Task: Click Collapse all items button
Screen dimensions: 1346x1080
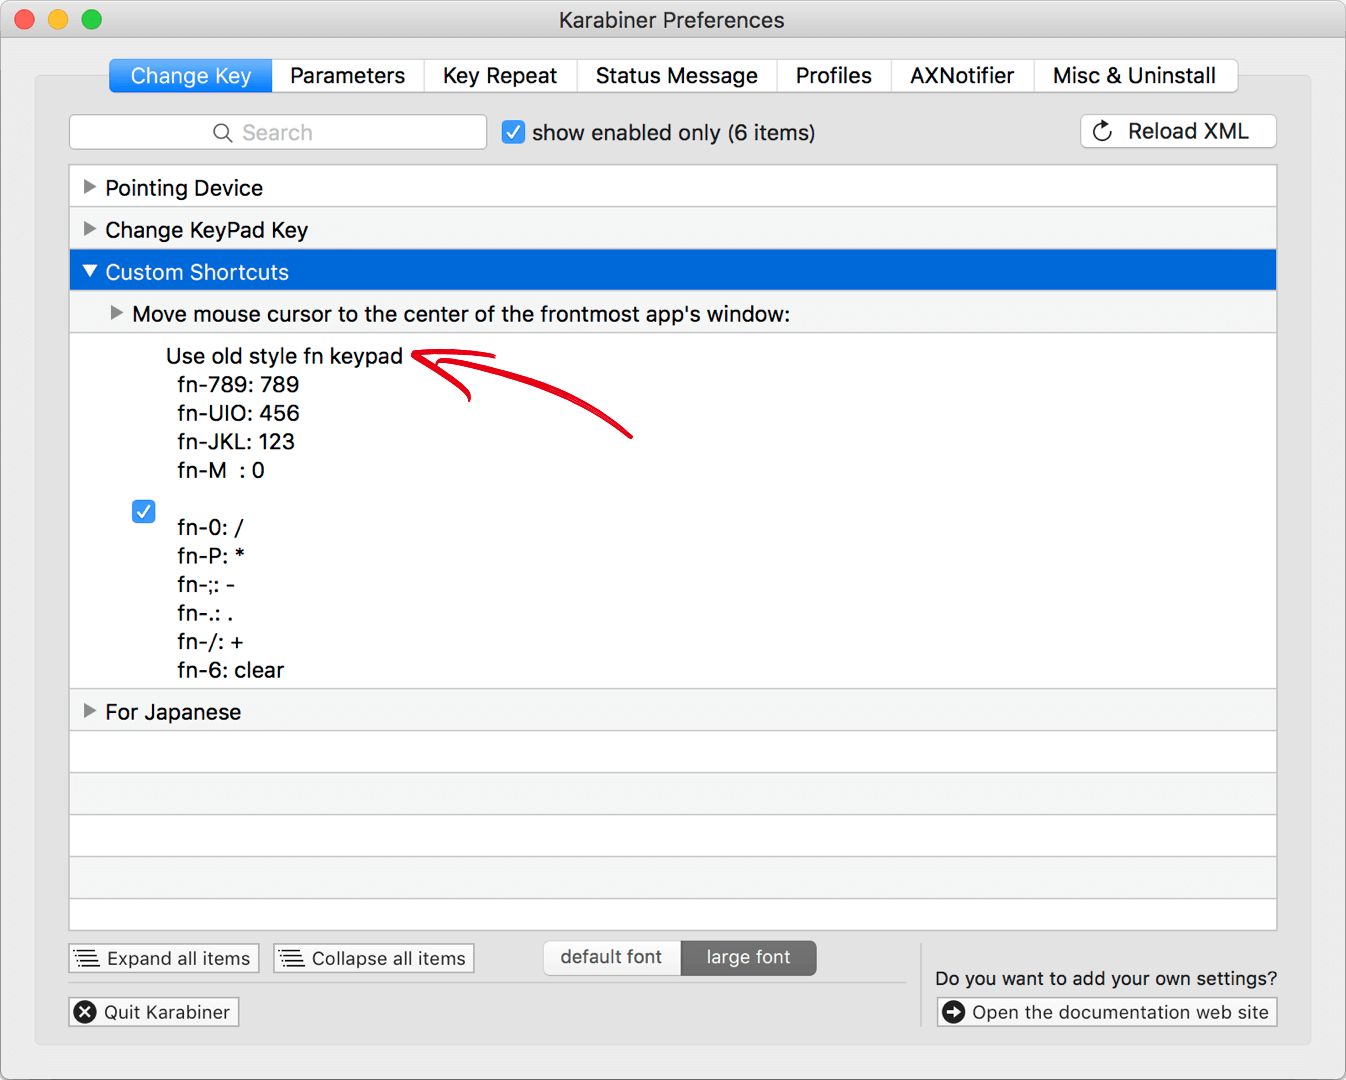Action: [x=374, y=958]
